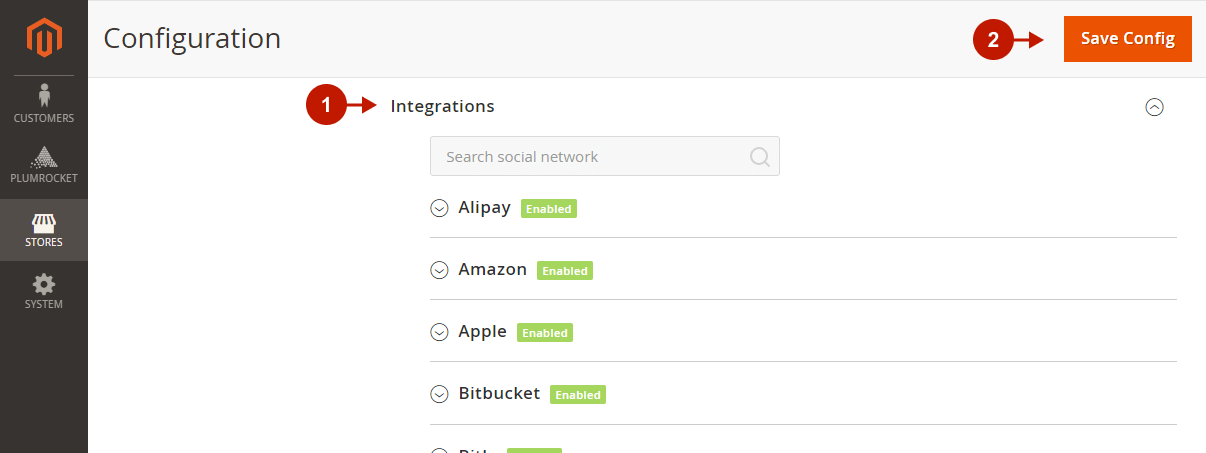Click the Alipay Enabled badge
Viewport: 1206px width, 453px height.
549,209
